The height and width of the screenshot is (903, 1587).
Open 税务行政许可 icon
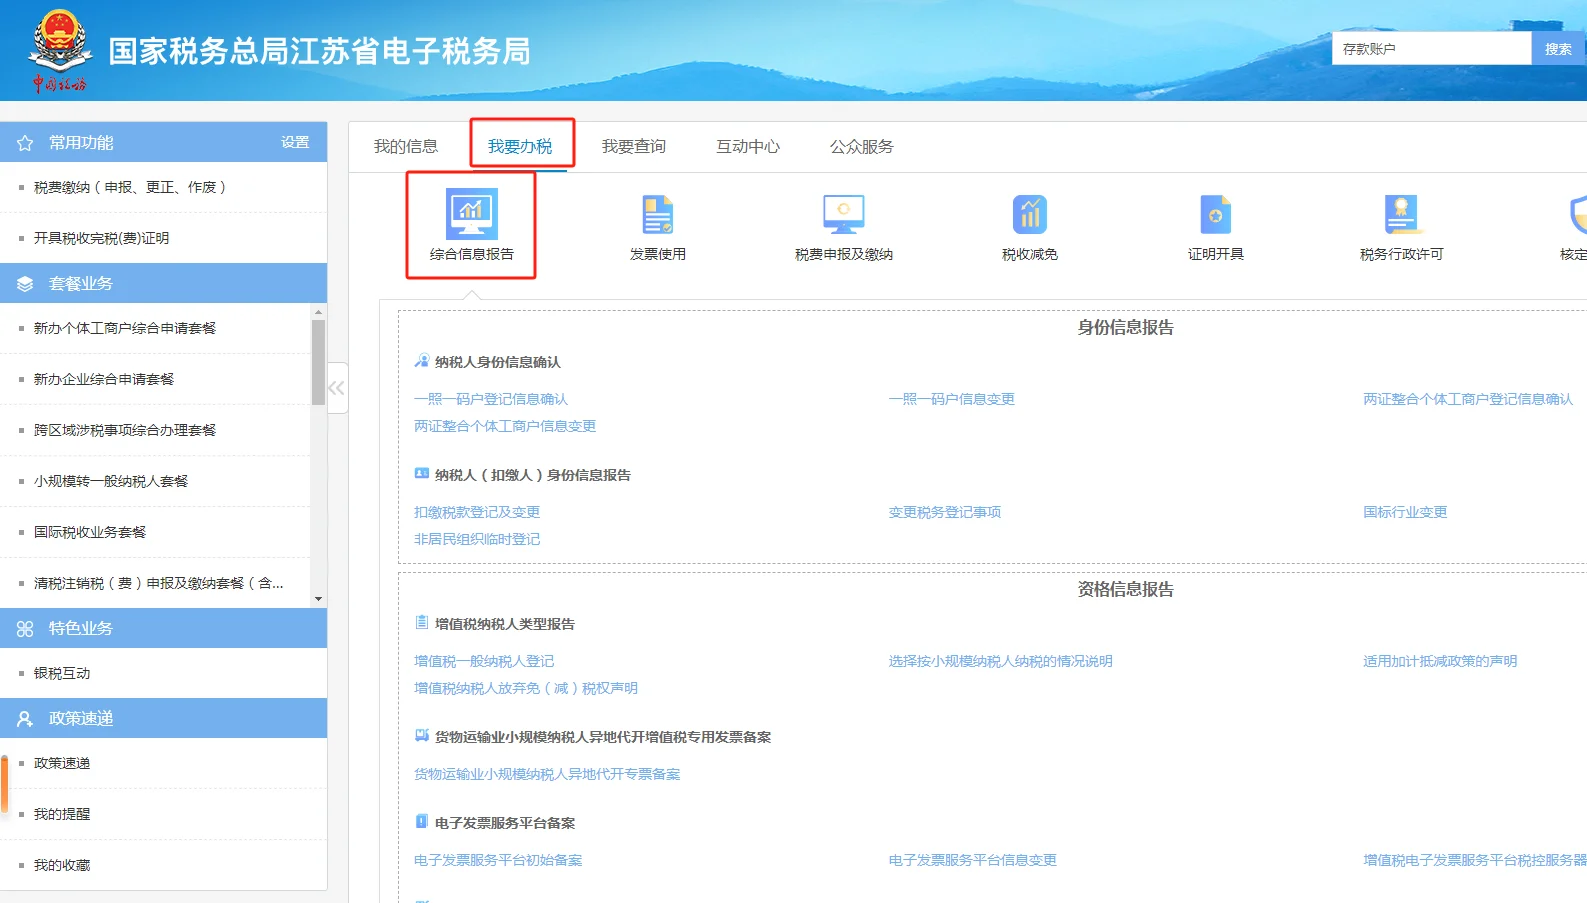[x=1401, y=214]
